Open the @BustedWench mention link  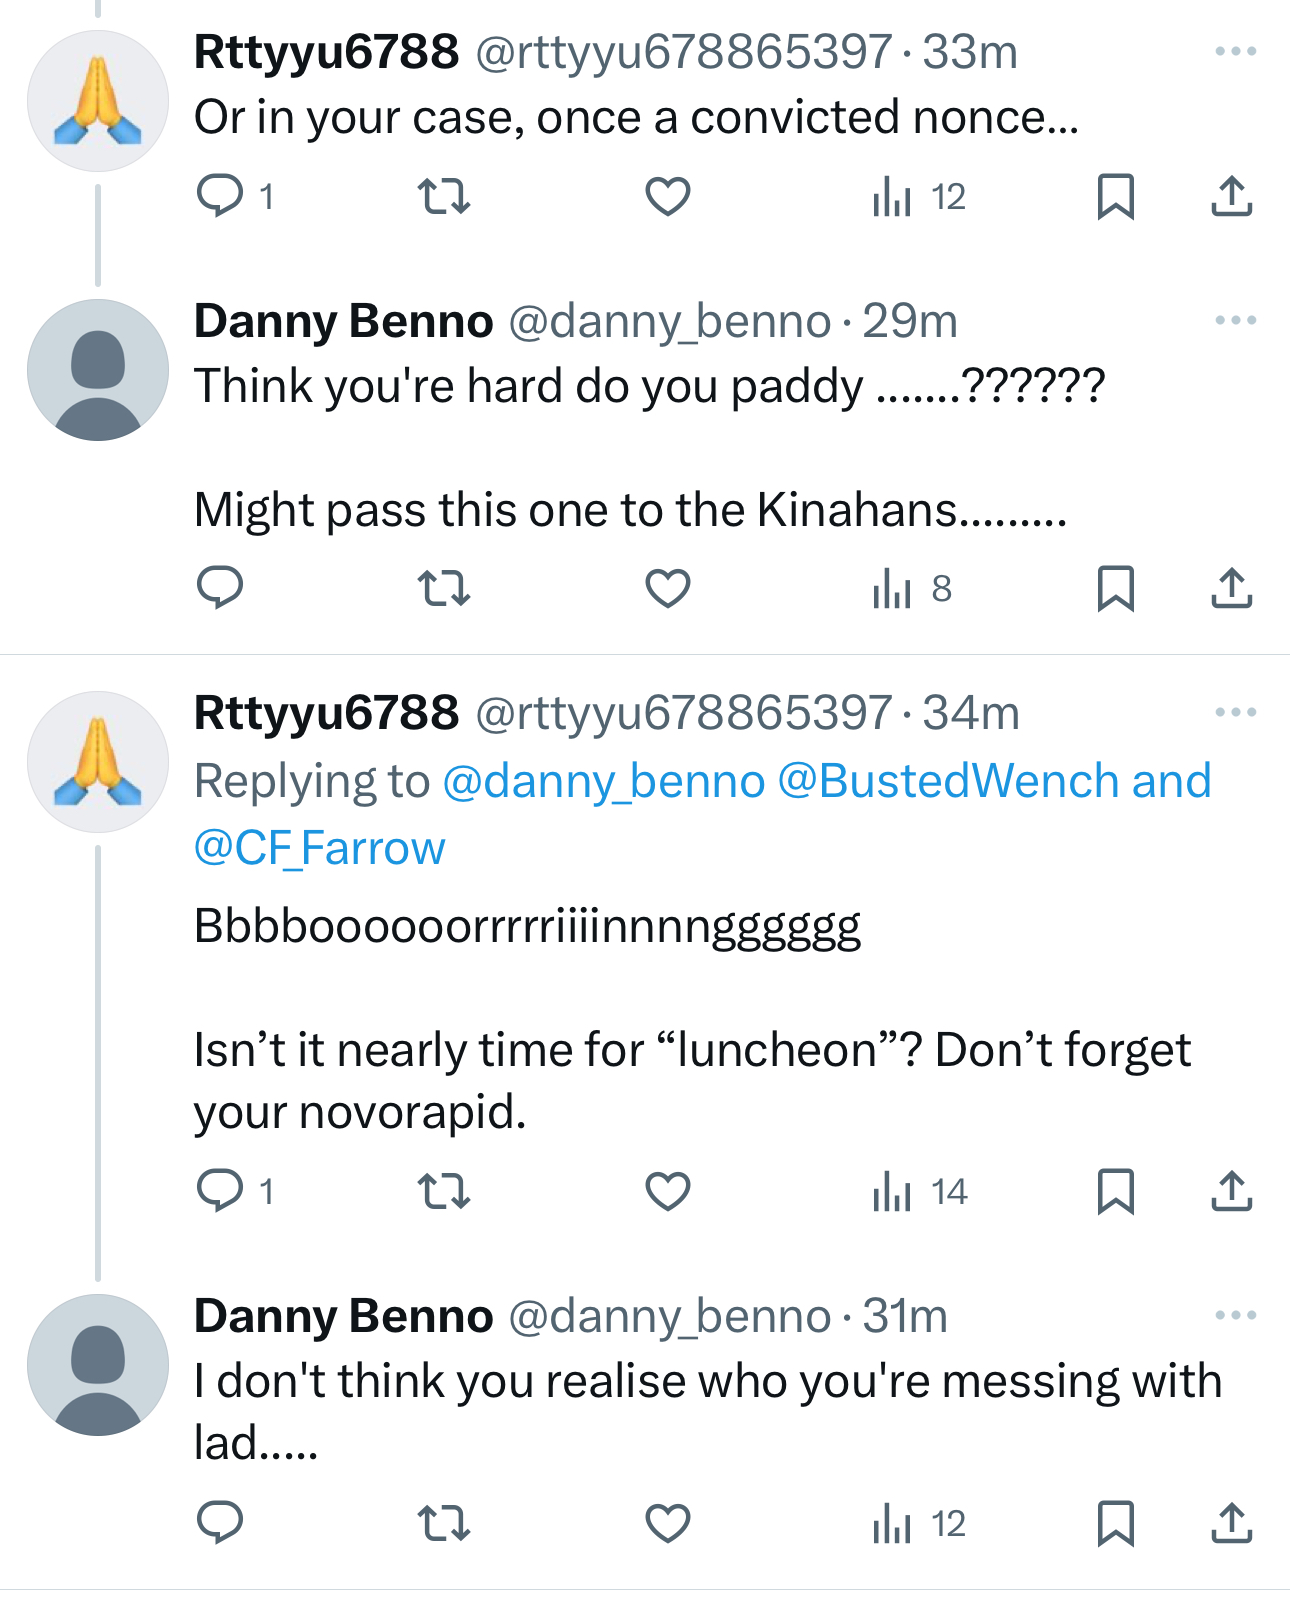coord(947,781)
